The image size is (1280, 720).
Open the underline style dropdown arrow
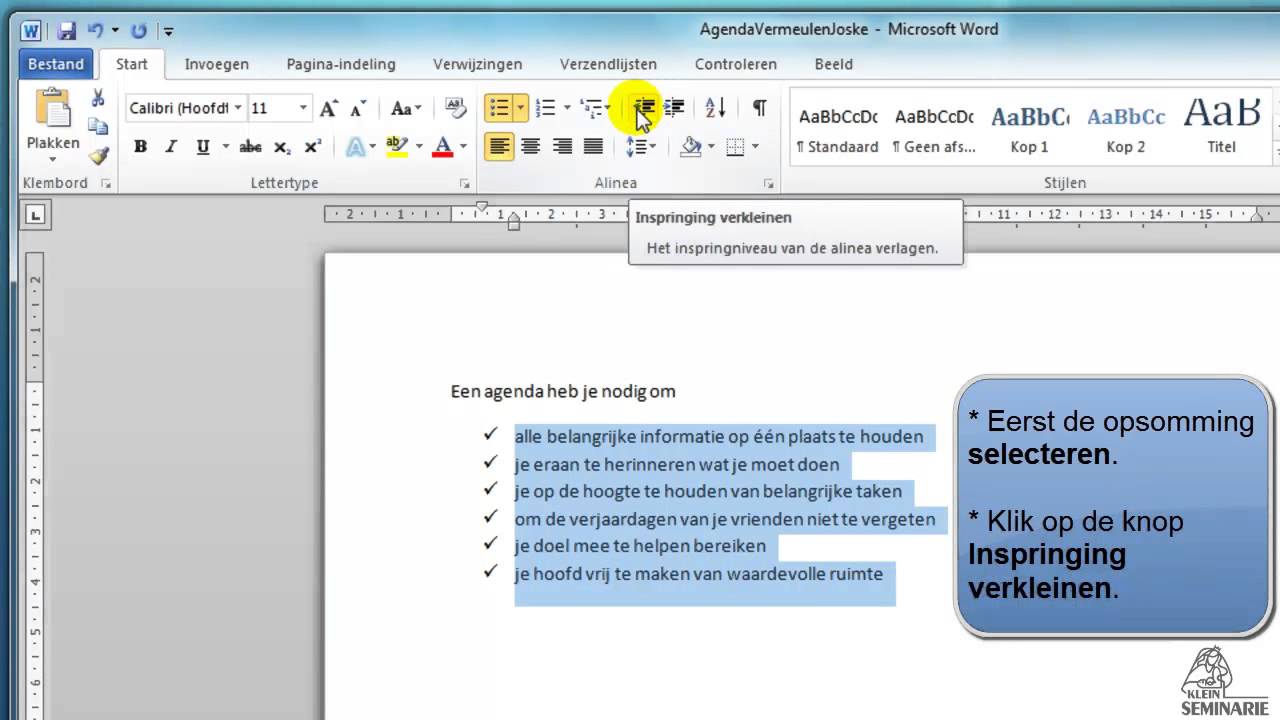[225, 147]
